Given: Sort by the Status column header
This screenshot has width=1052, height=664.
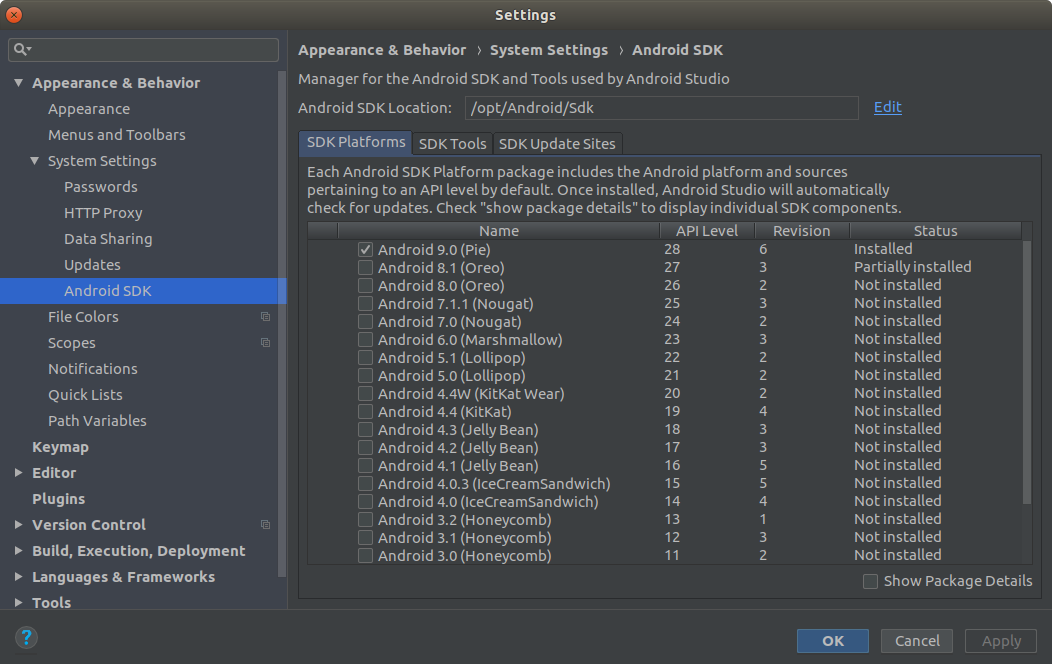Looking at the screenshot, I should click(x=935, y=231).
